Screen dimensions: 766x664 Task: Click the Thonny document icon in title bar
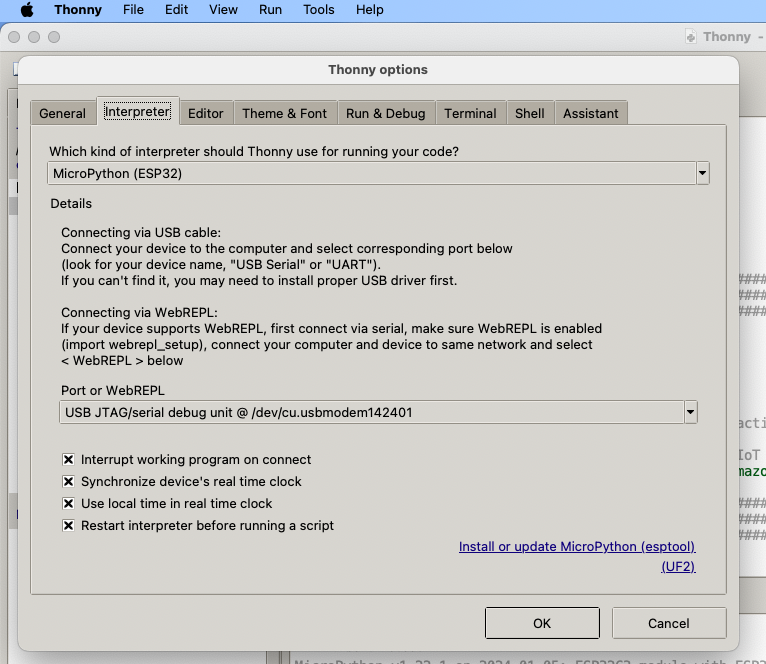tap(691, 37)
